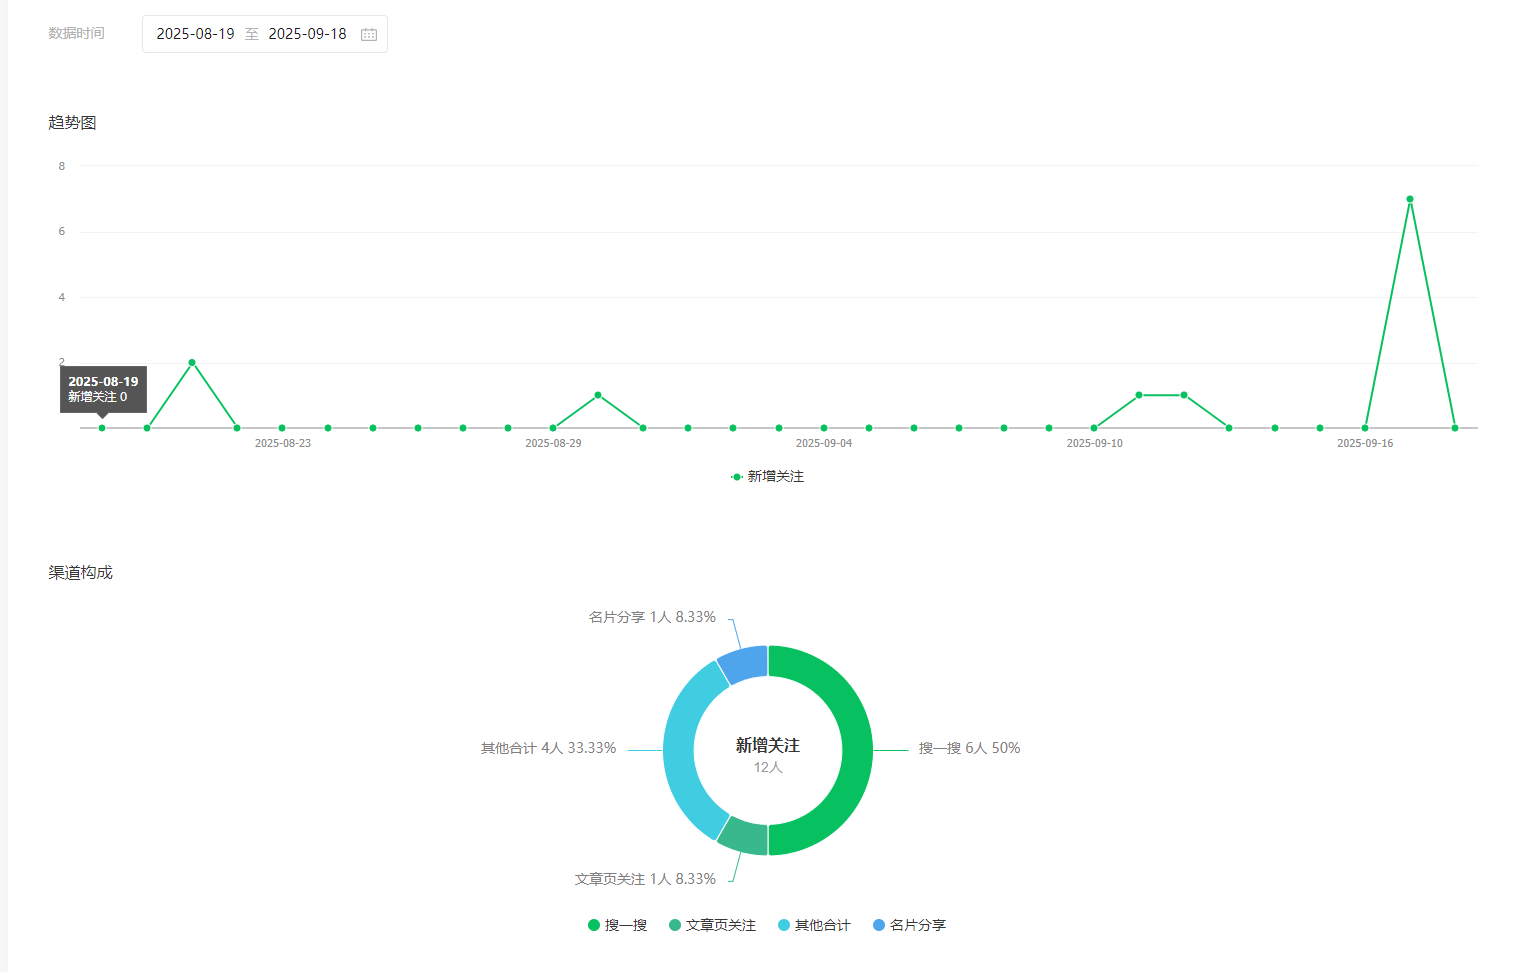Click end date 2025-09-18 field

click(x=307, y=34)
